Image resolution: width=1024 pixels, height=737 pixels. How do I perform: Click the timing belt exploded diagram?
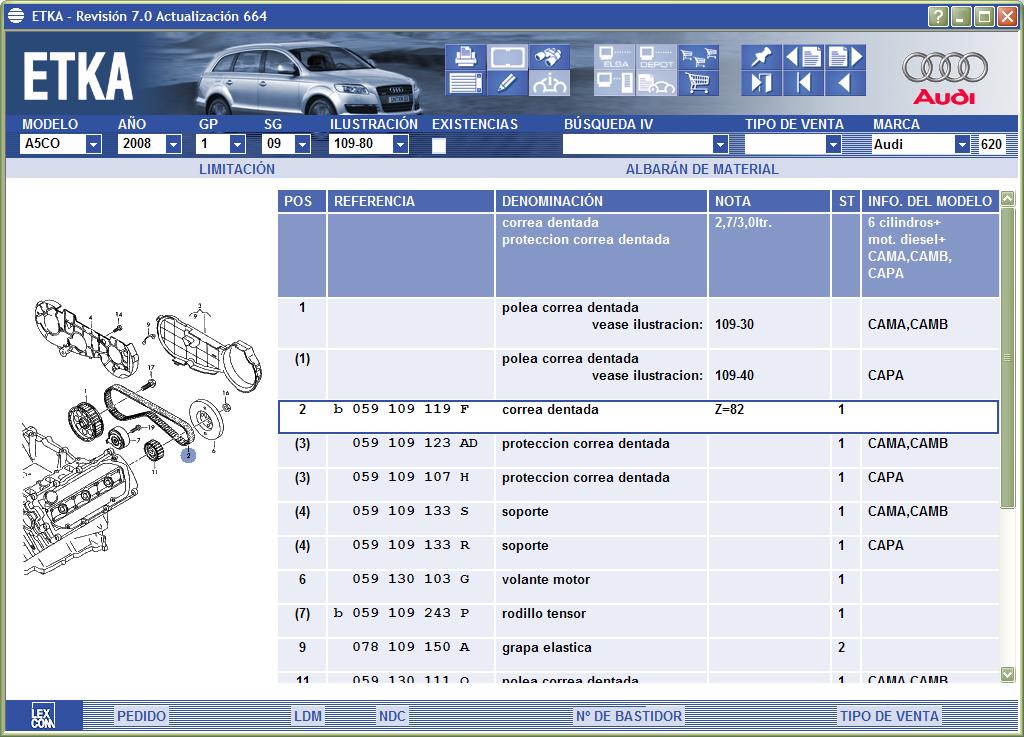(140, 437)
